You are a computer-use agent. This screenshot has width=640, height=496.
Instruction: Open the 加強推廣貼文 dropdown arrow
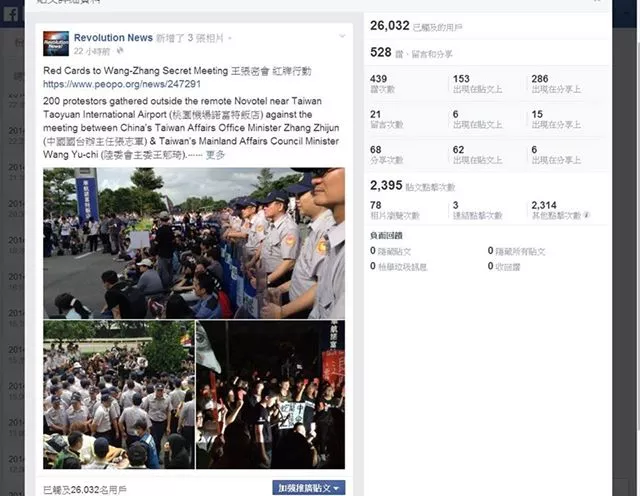click(x=336, y=488)
